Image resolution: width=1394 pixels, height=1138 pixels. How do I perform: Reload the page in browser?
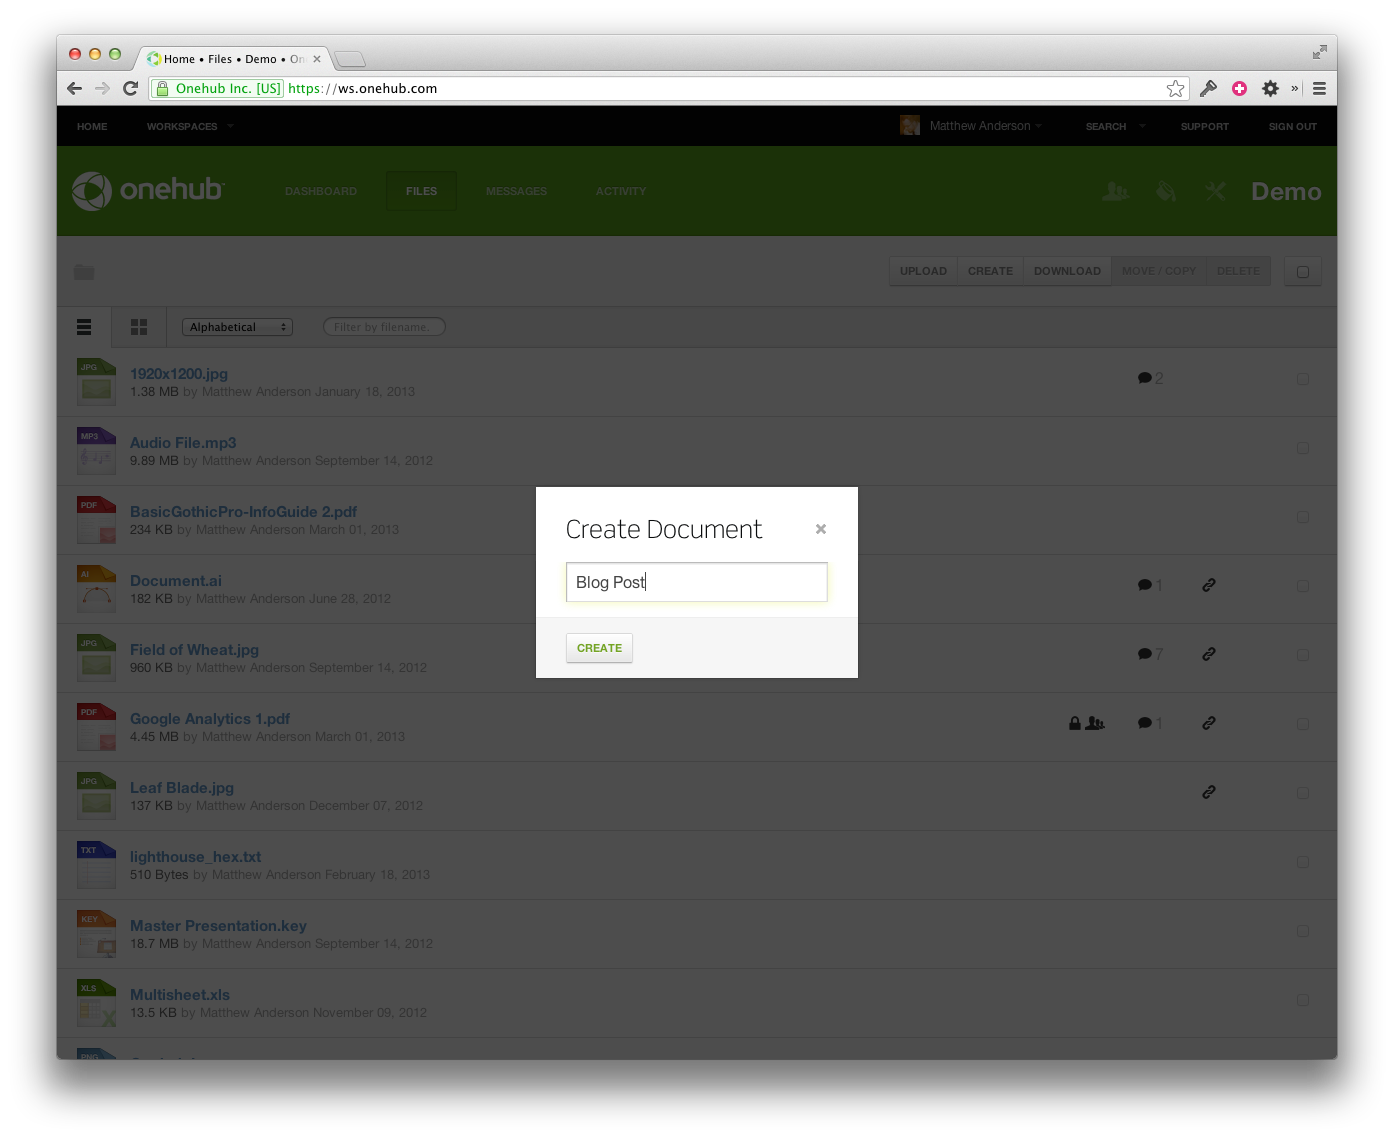coord(130,89)
